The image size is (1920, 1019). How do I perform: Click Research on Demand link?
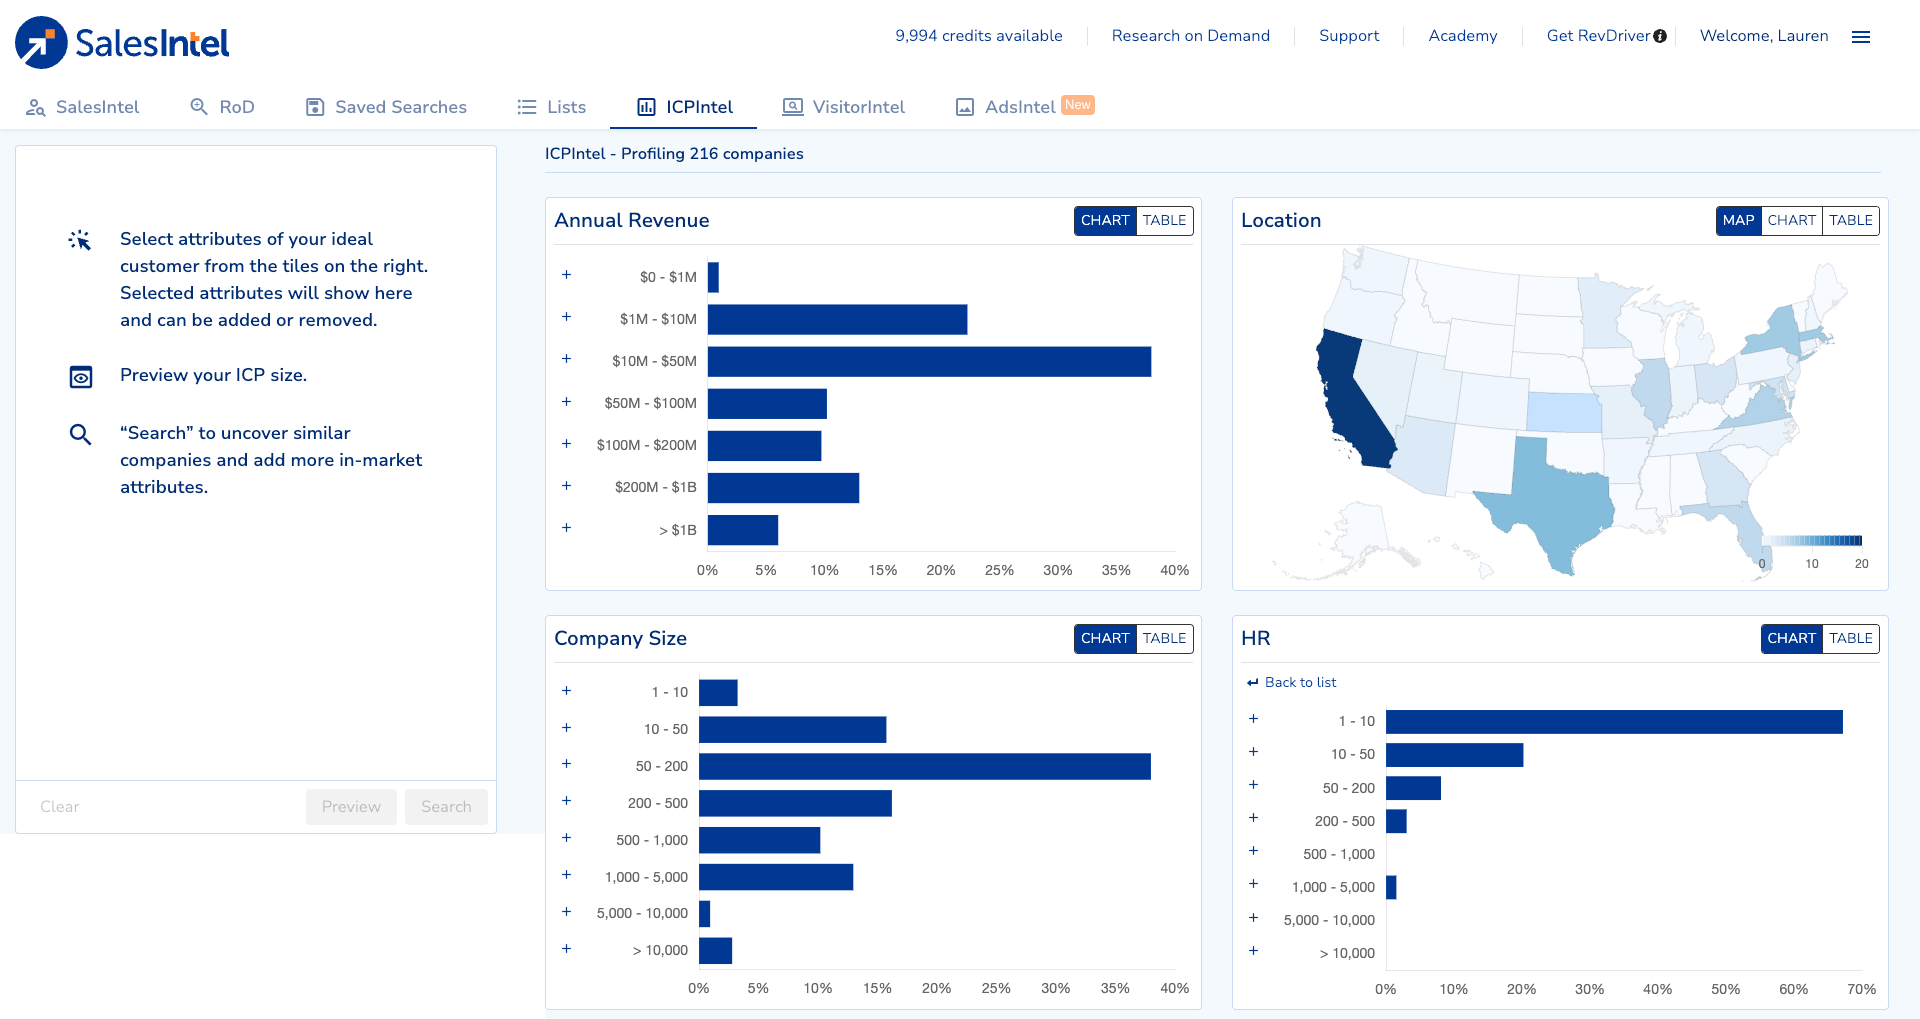[1191, 36]
